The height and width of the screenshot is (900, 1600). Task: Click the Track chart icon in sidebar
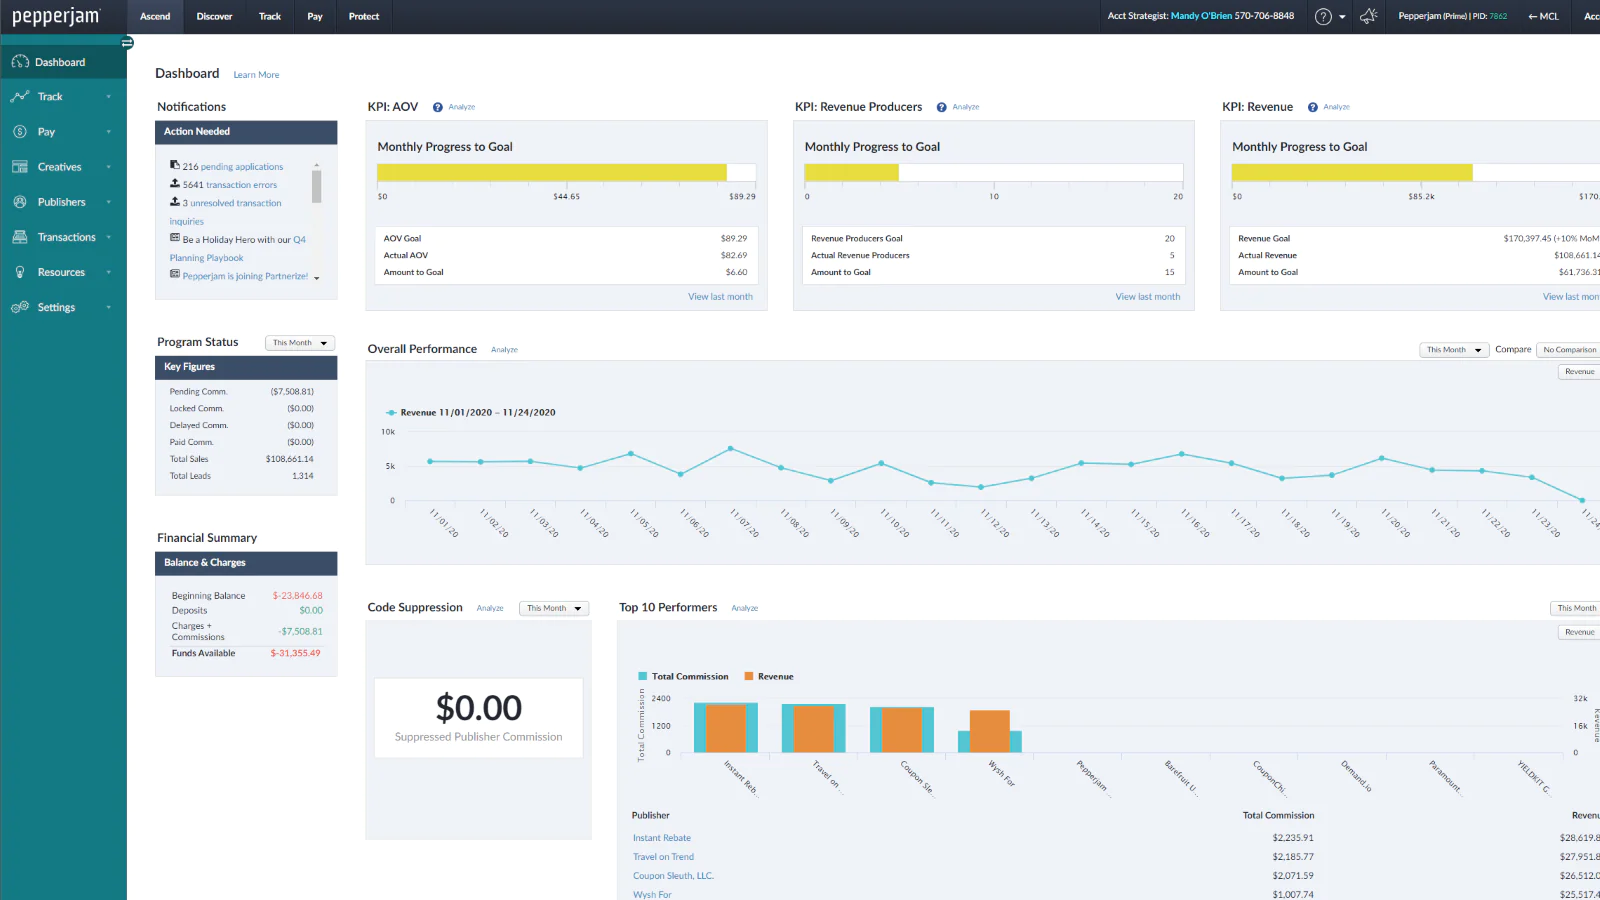point(20,97)
